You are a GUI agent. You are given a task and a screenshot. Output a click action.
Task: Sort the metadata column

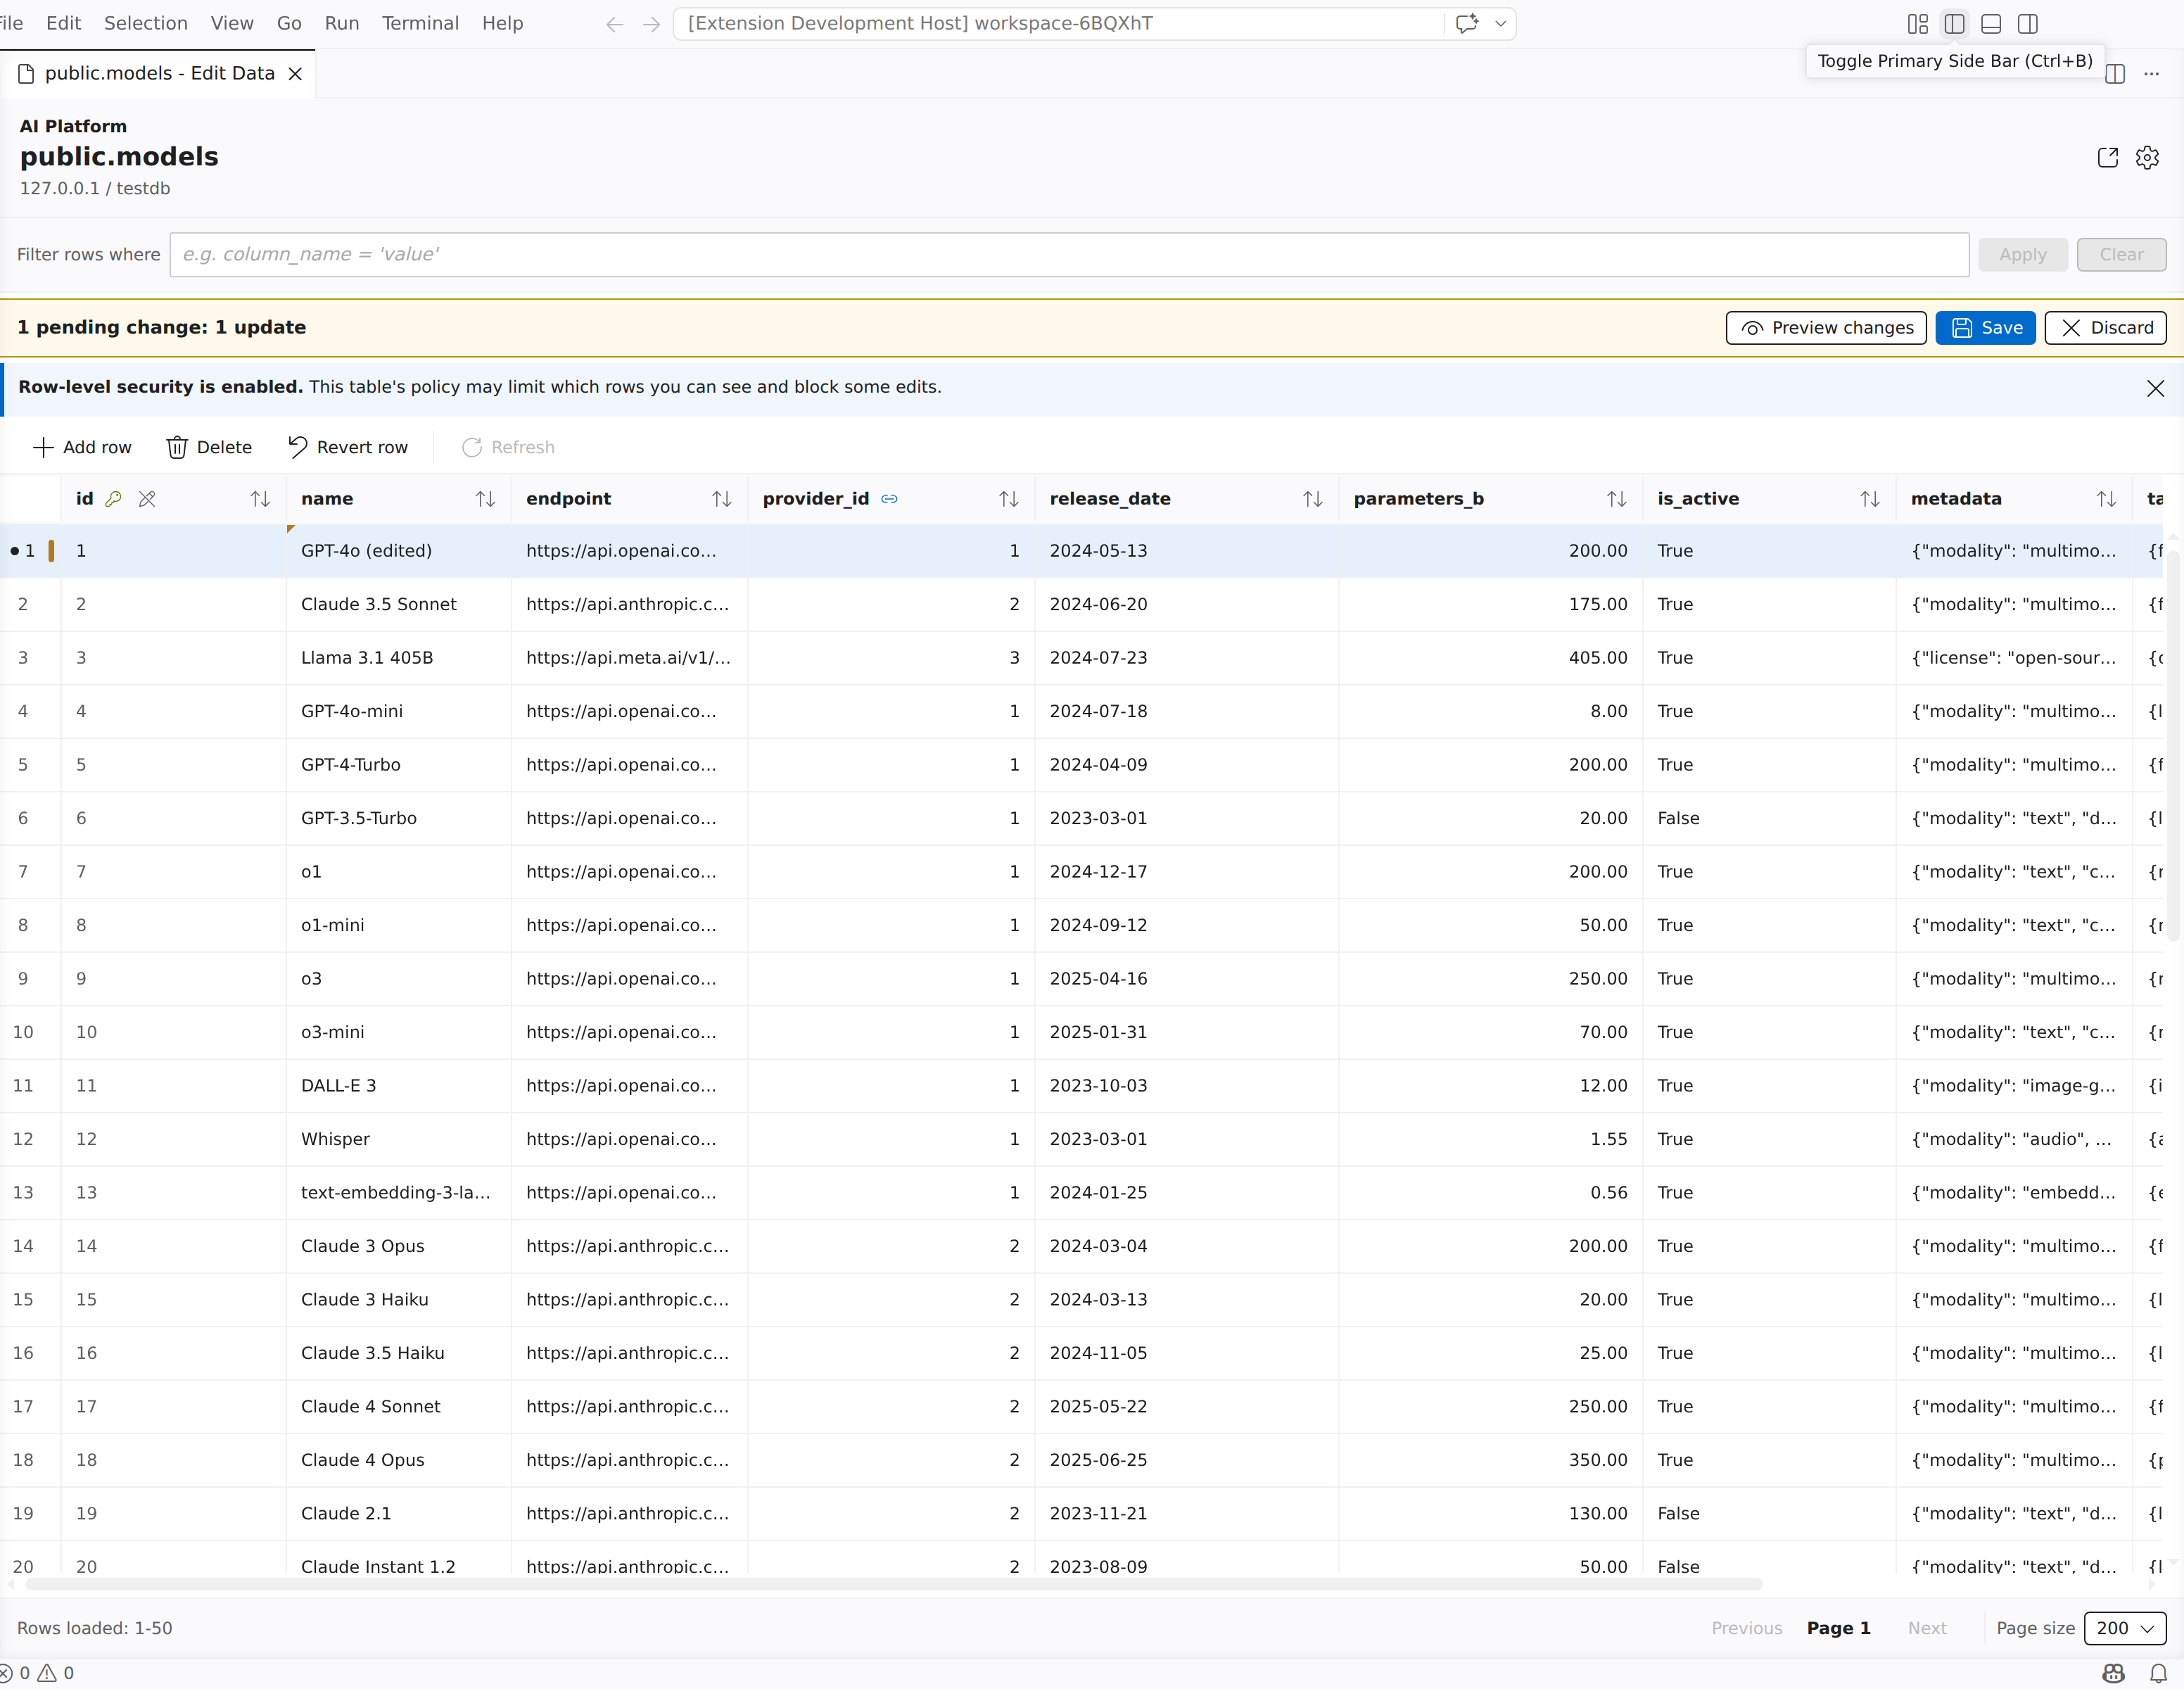tap(2106, 499)
